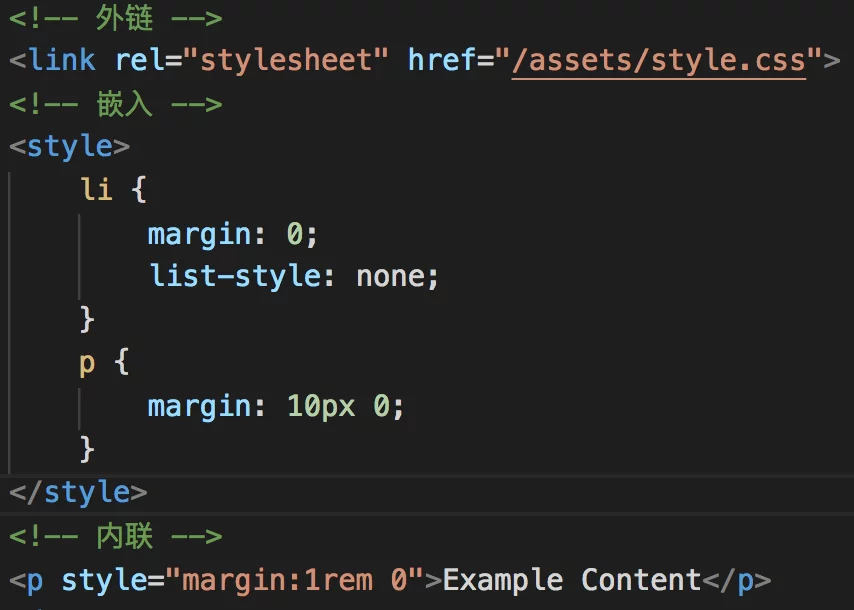Image resolution: width=854 pixels, height=610 pixels.
Task: Click the p selector in style block
Action: [88, 362]
